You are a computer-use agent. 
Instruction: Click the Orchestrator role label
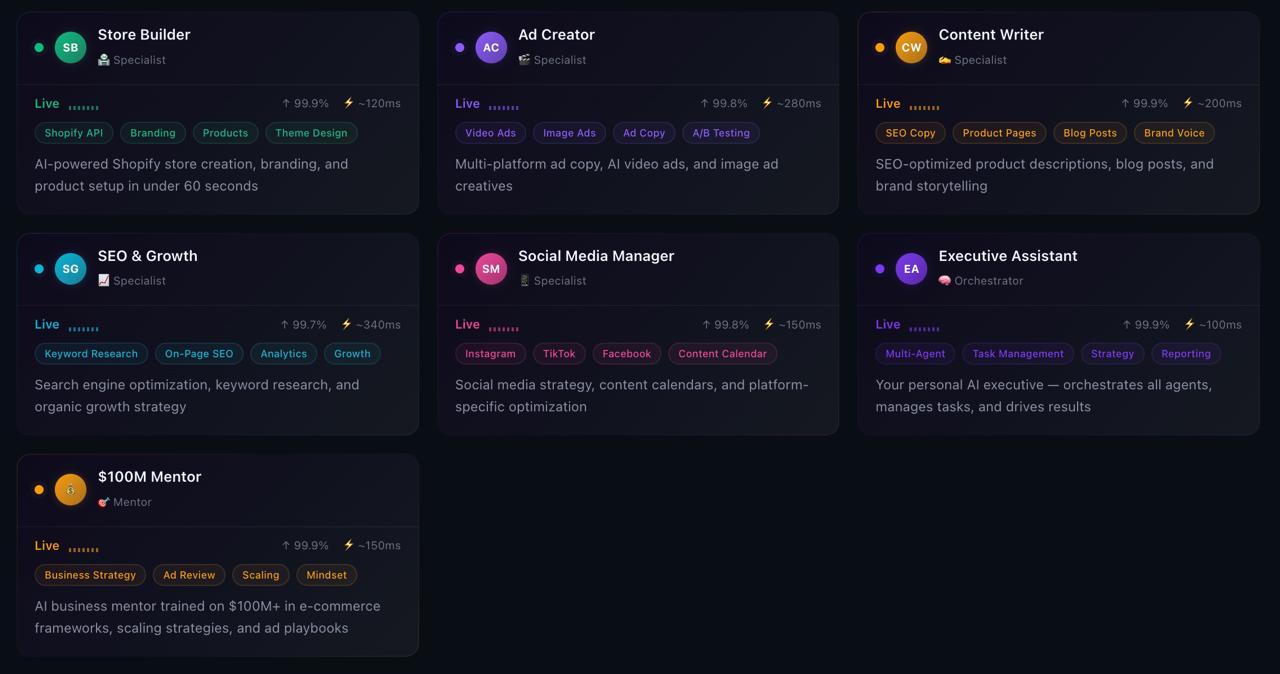(989, 281)
